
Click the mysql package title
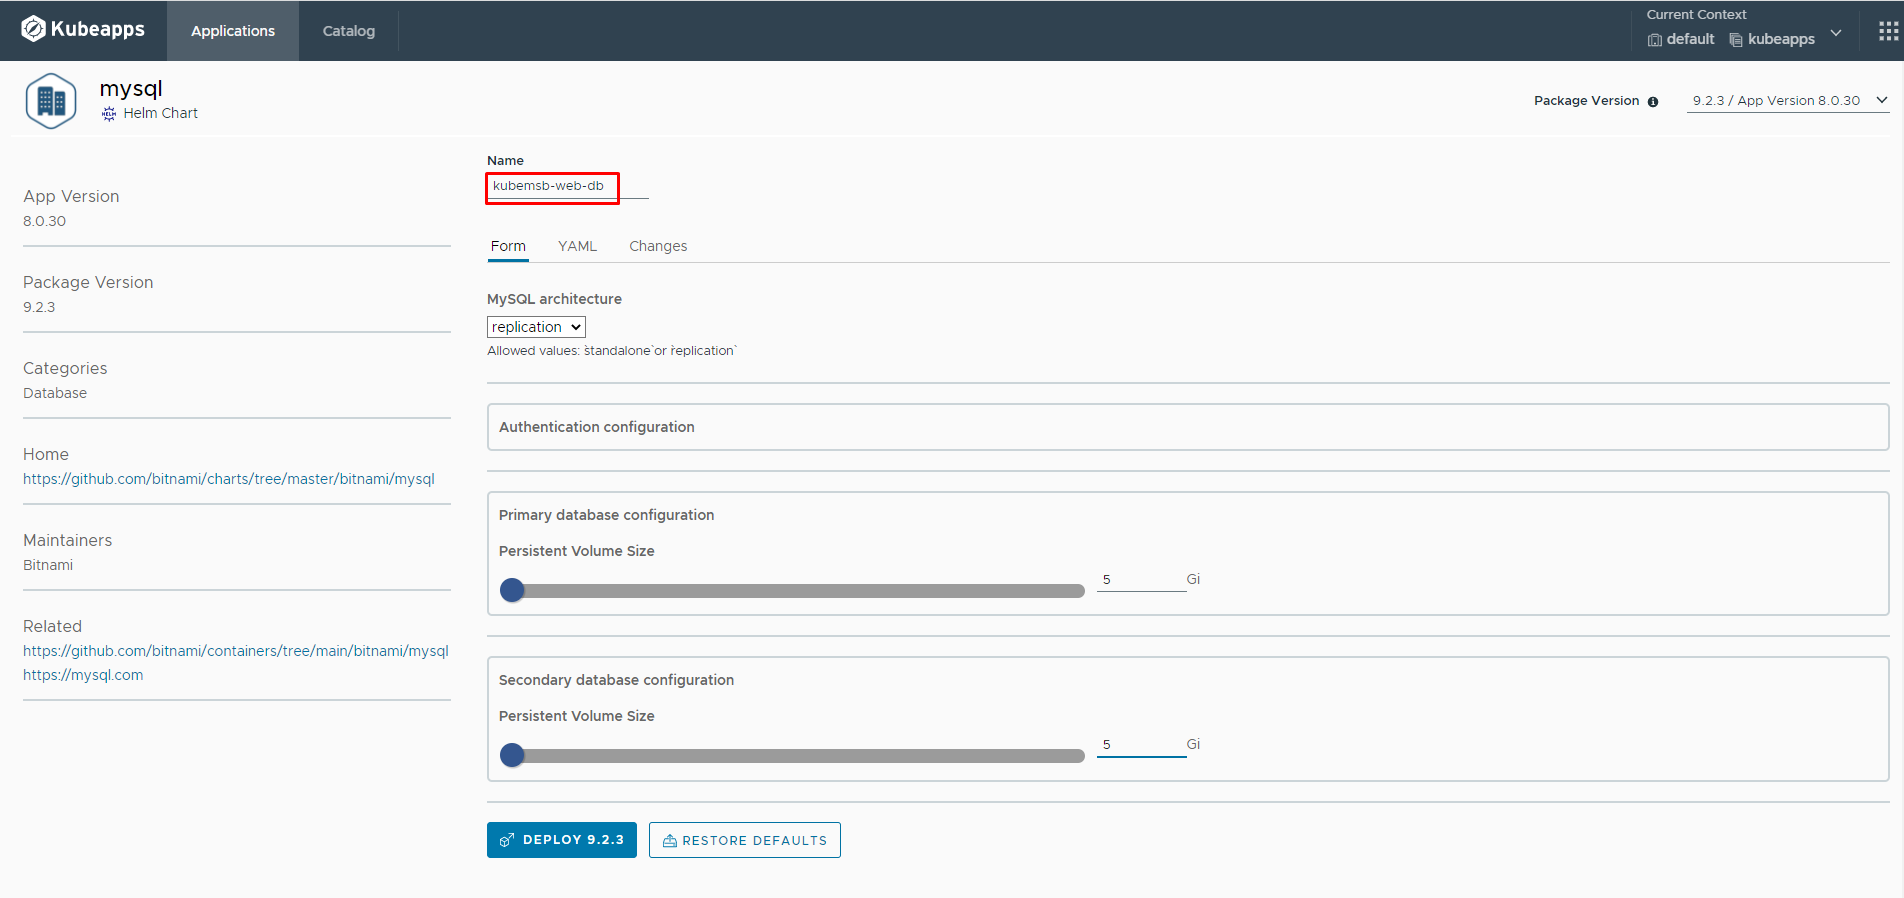[131, 89]
